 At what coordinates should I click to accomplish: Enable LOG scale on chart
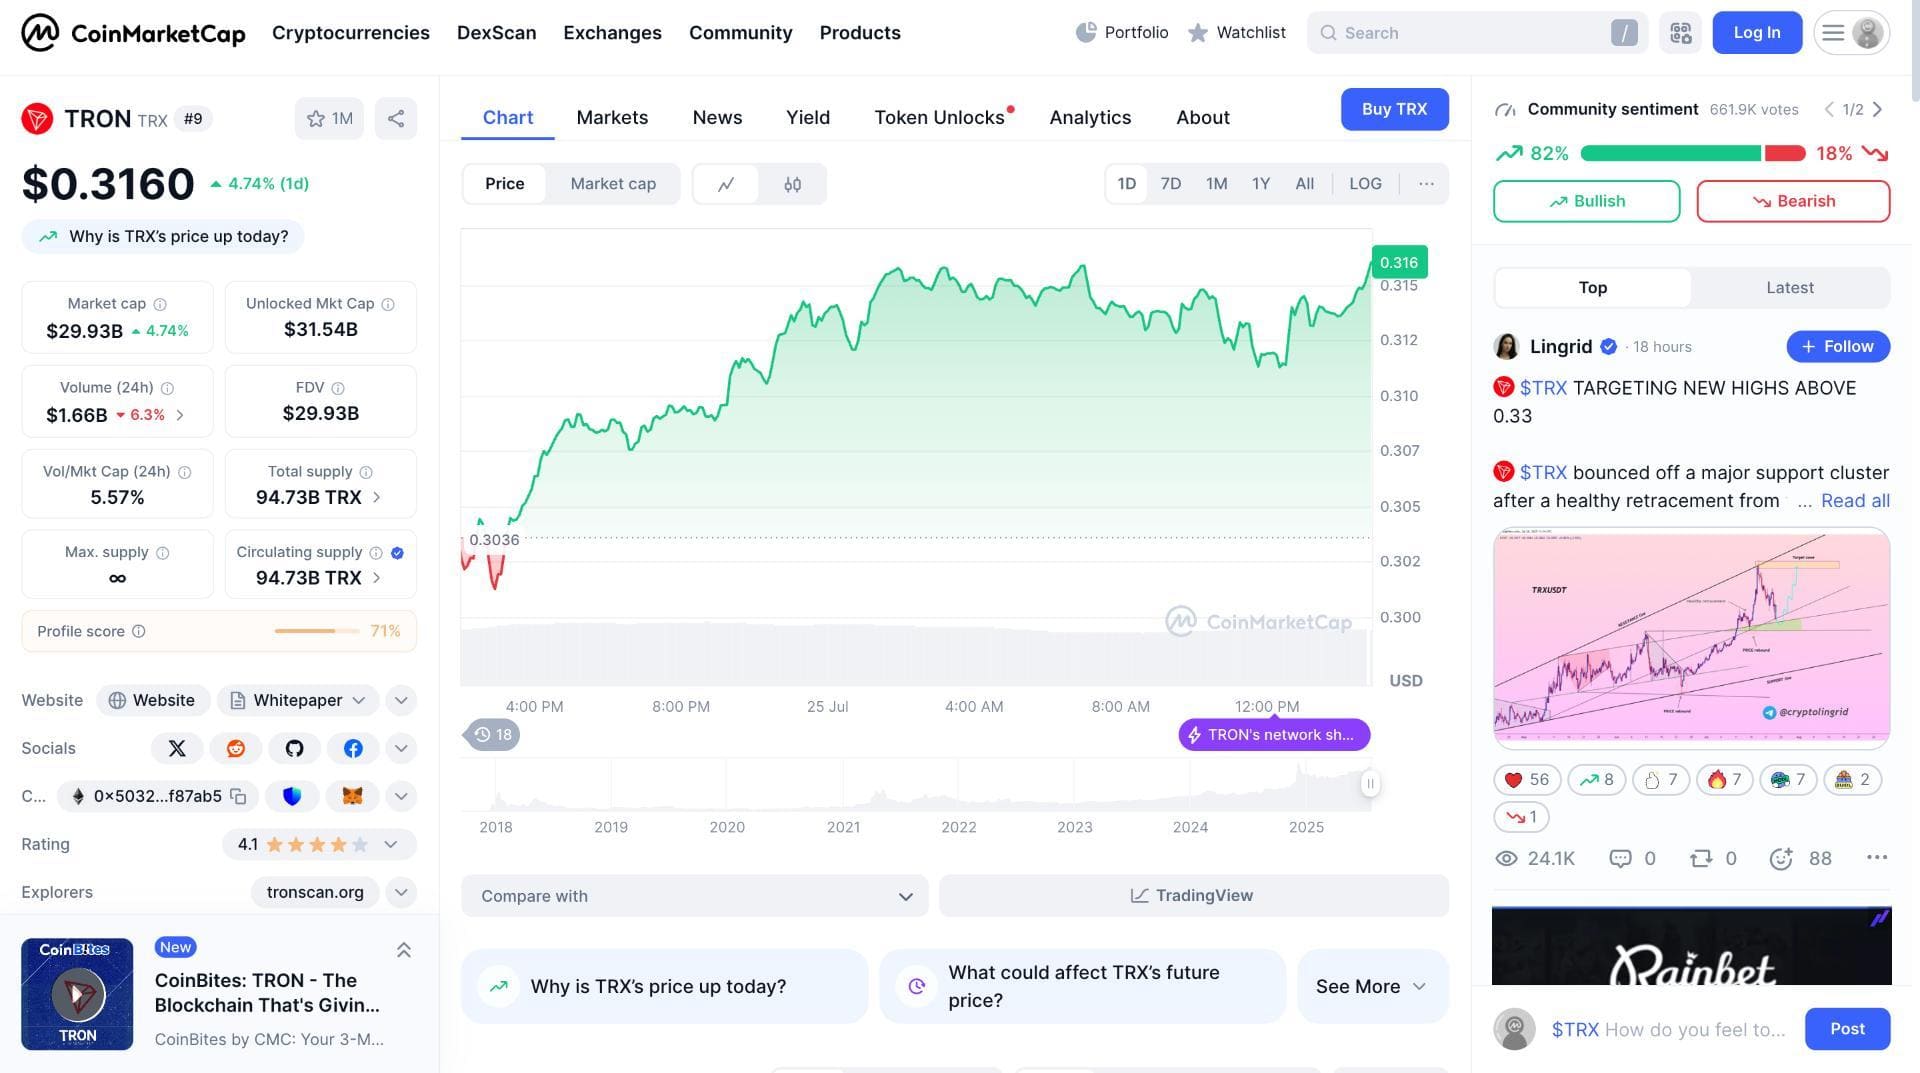[1365, 184]
